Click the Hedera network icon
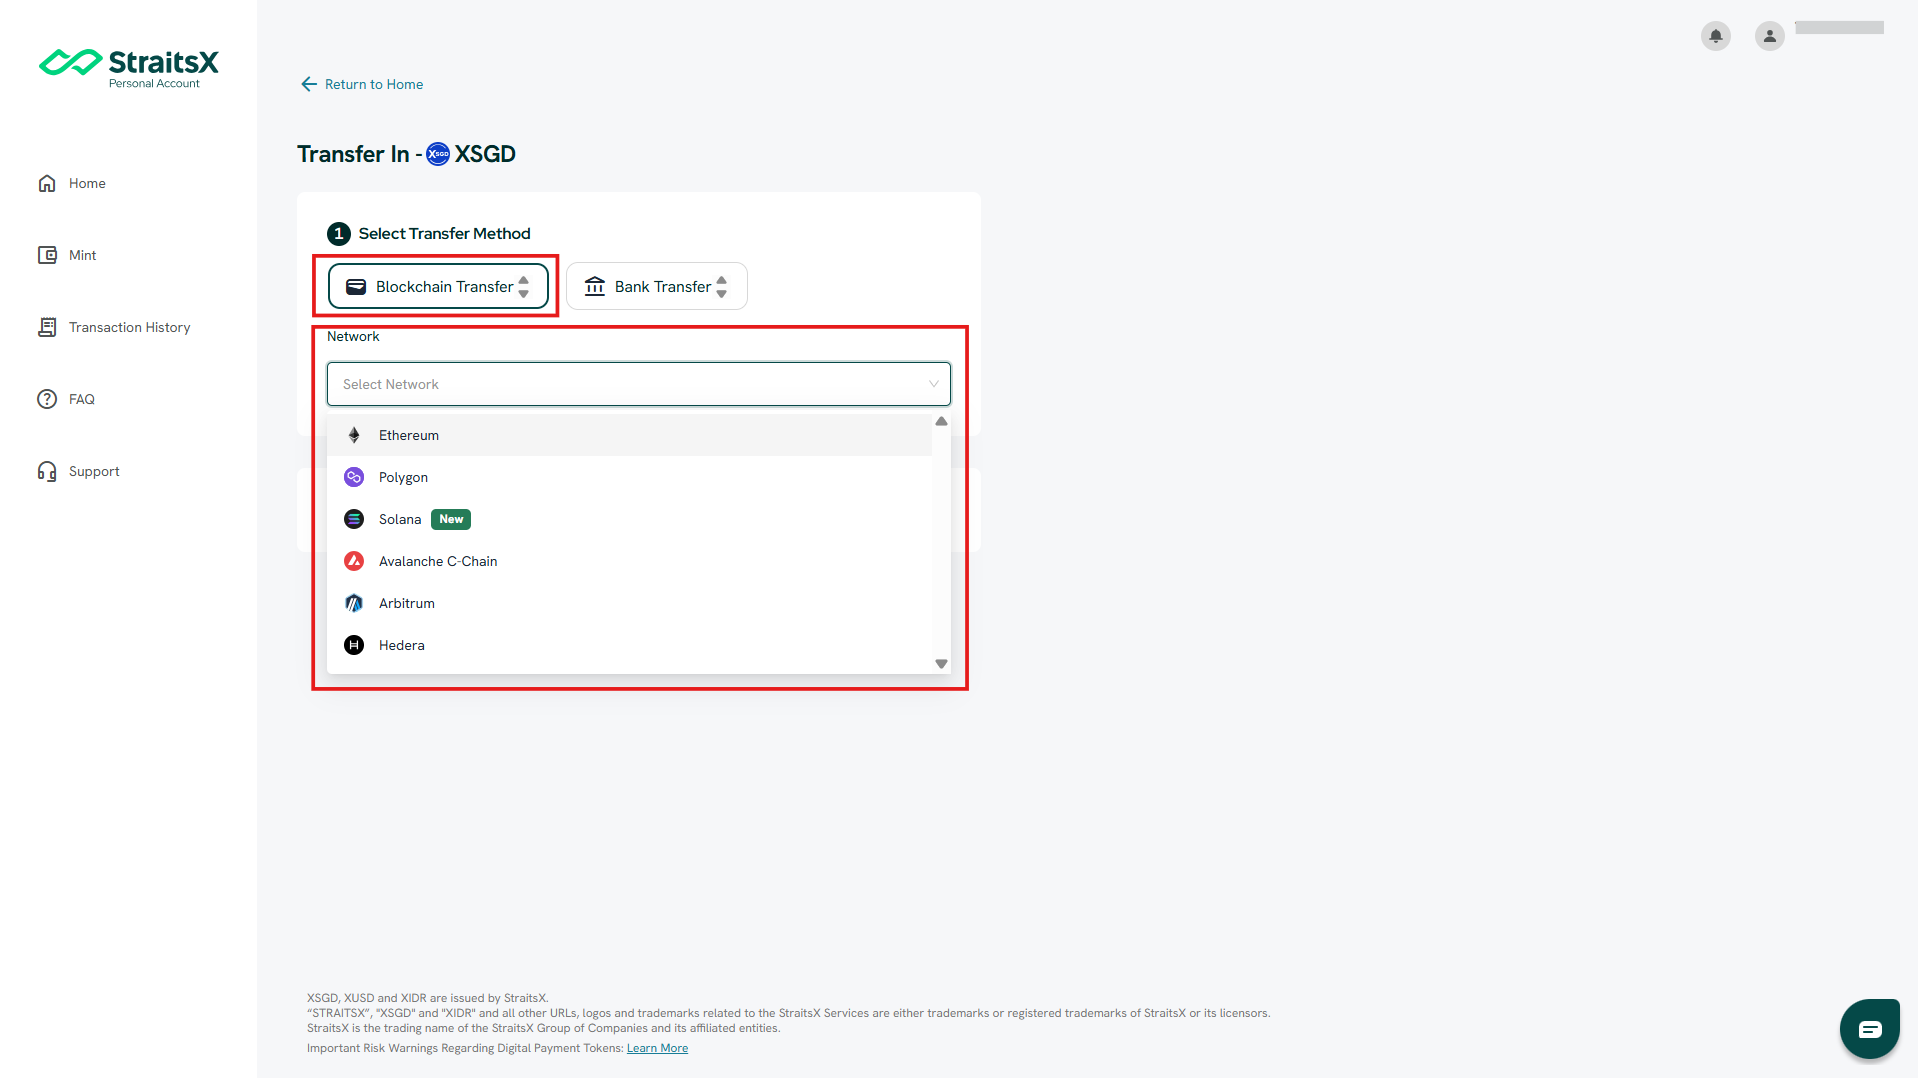Screen dimensions: 1918x1078 point(354,645)
